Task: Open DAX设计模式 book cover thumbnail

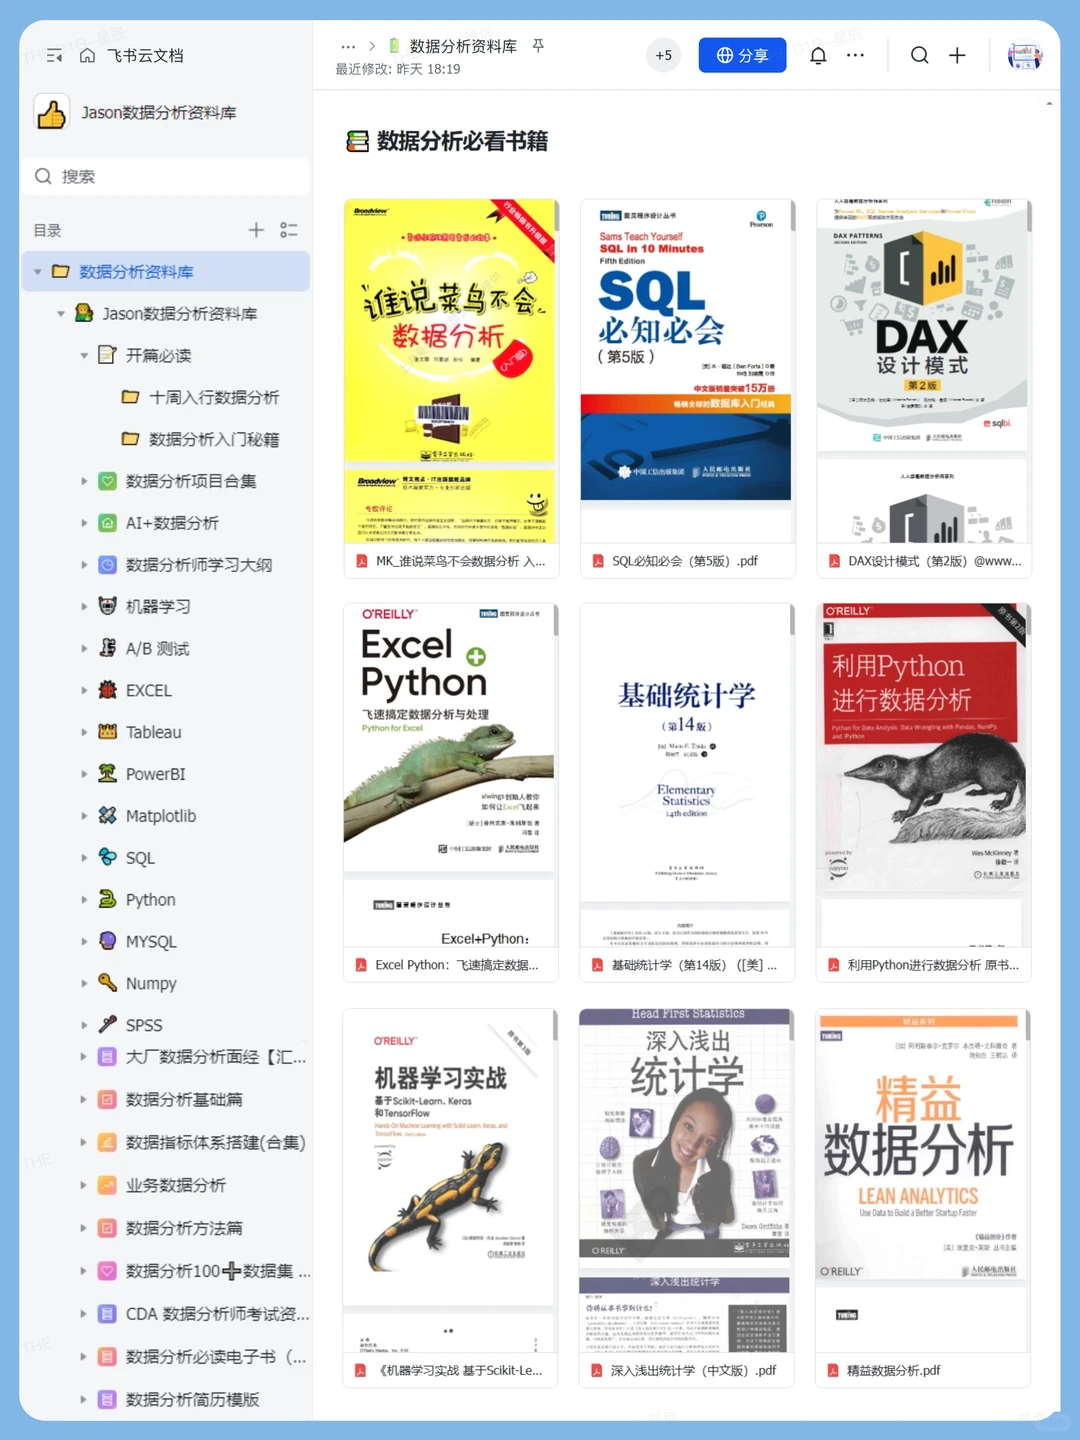Action: click(923, 371)
